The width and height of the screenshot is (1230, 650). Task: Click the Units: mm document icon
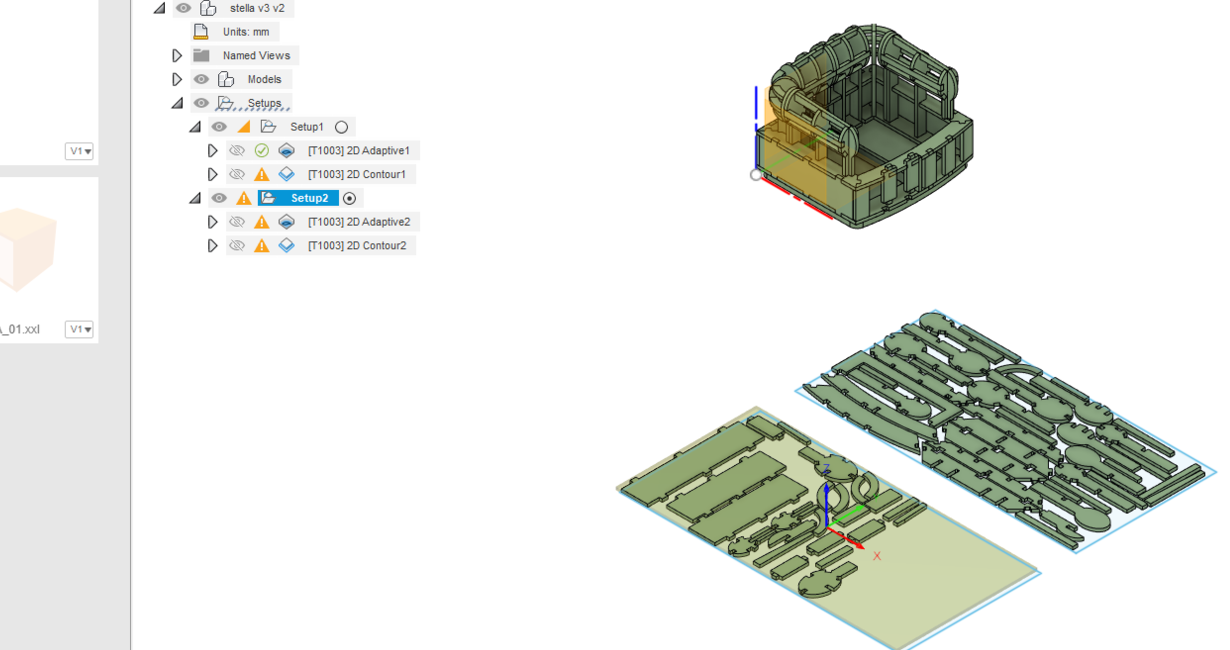coord(201,32)
